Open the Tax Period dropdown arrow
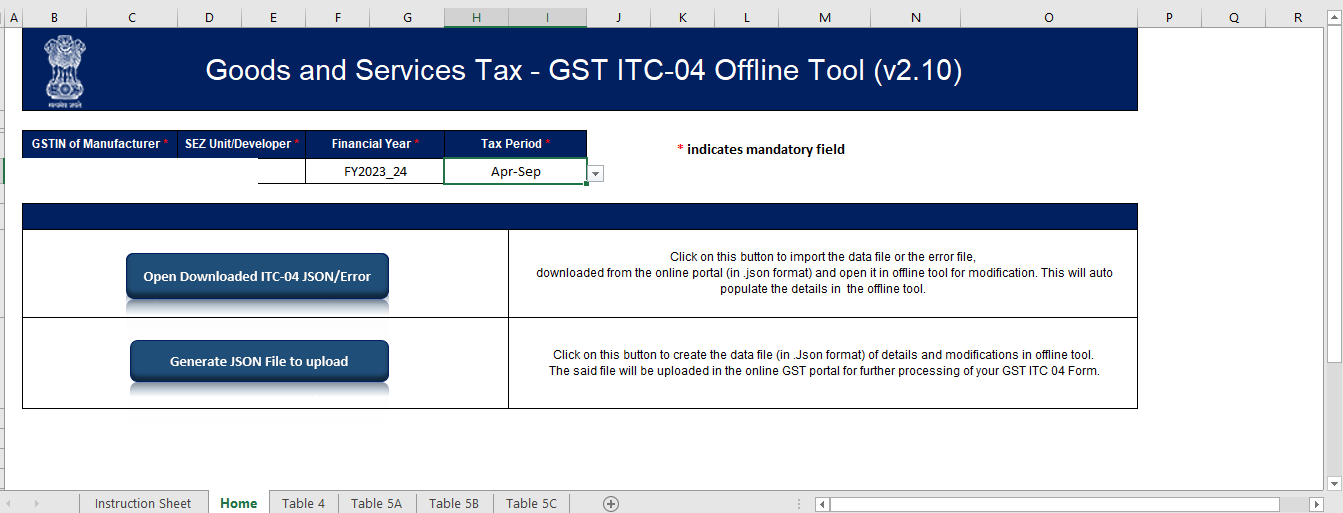1343x513 pixels. tap(596, 173)
